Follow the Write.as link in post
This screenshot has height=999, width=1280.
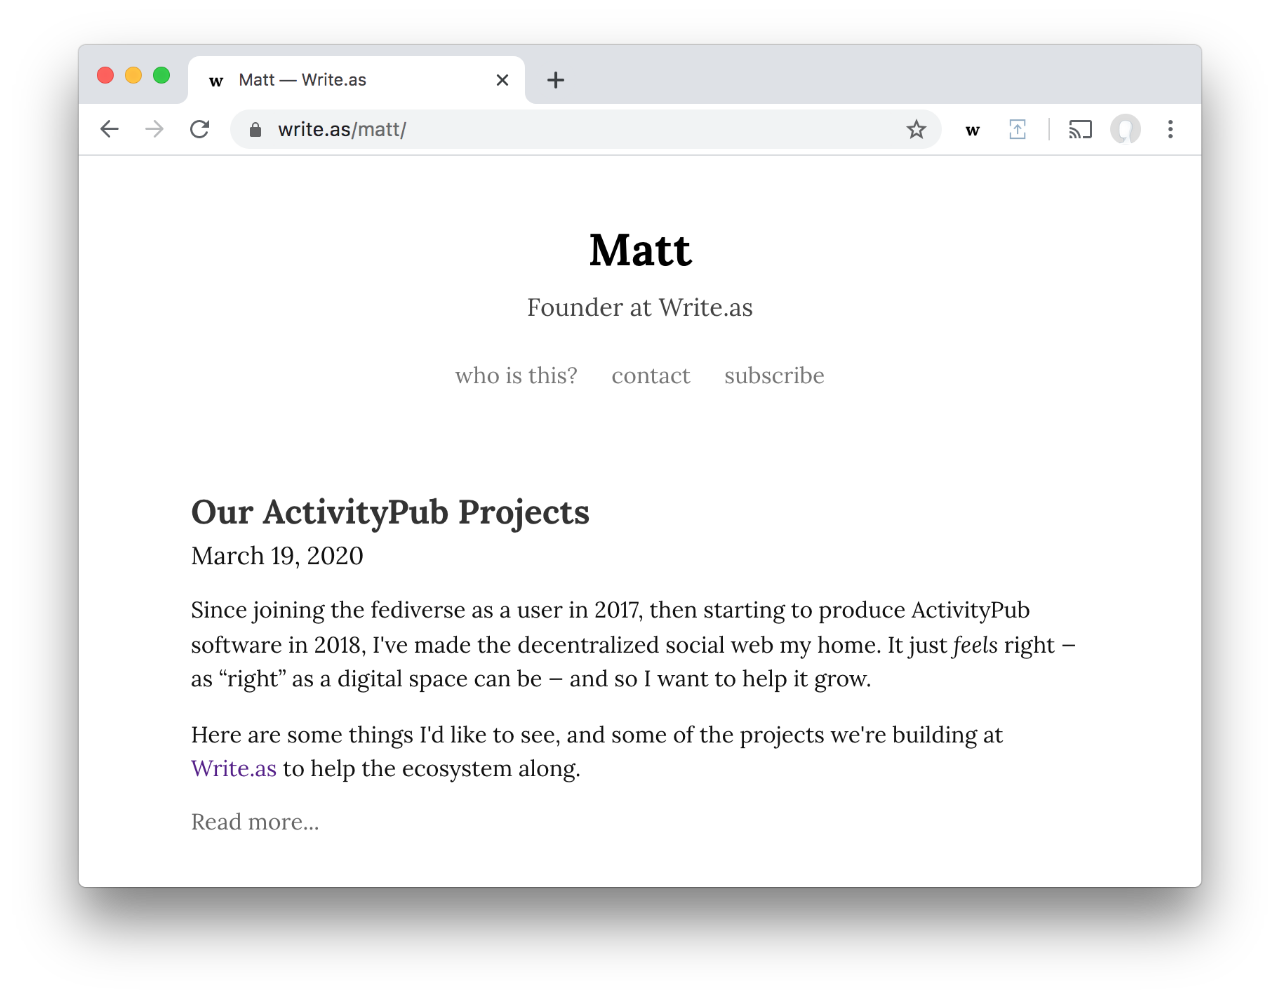click(x=234, y=768)
